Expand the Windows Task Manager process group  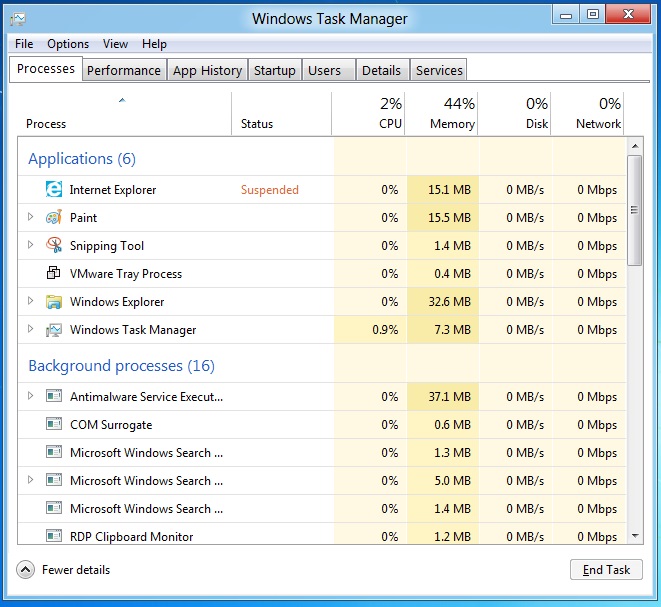30,328
